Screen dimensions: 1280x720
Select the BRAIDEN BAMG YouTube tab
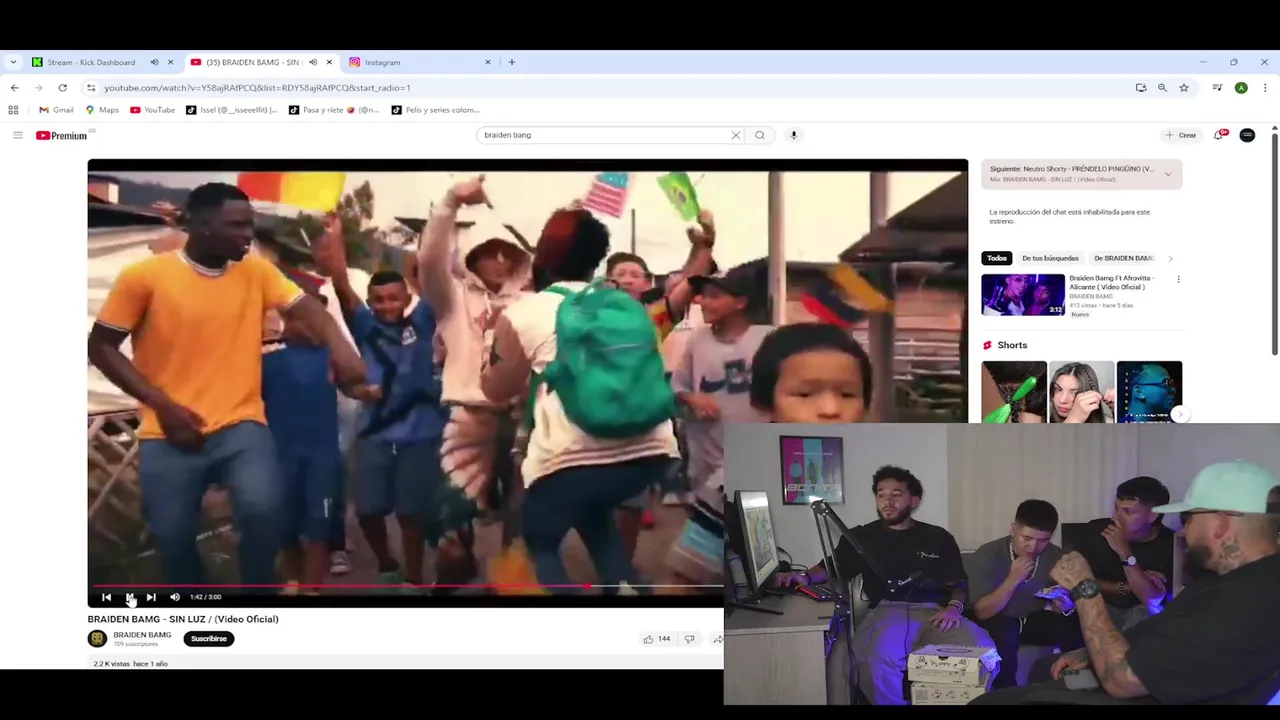250,62
